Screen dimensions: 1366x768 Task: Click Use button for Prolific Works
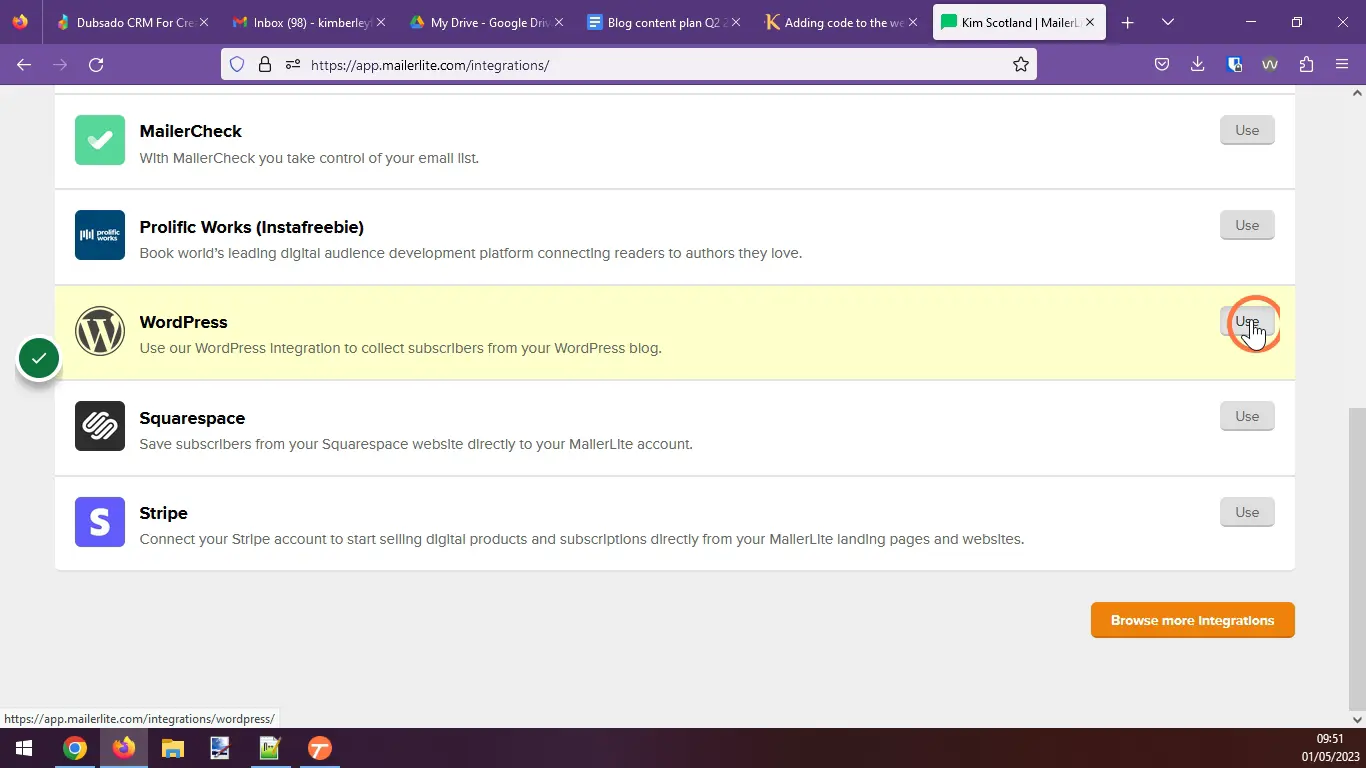[1247, 225]
